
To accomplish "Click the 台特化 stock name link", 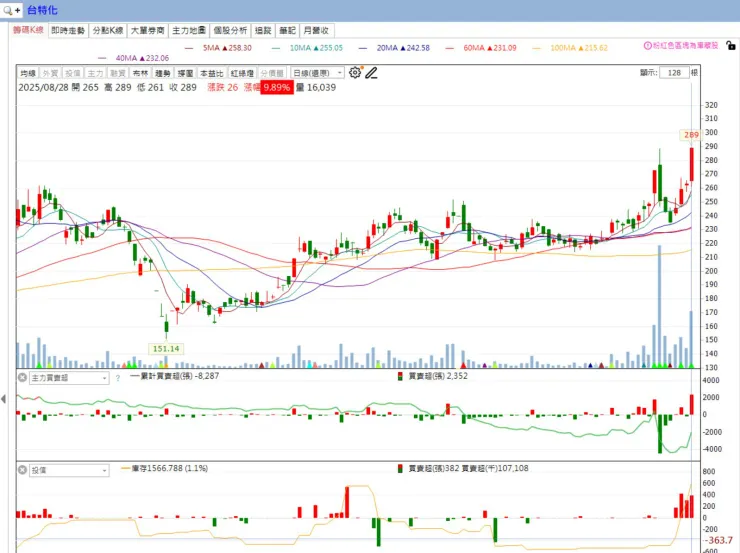I will click(x=42, y=10).
